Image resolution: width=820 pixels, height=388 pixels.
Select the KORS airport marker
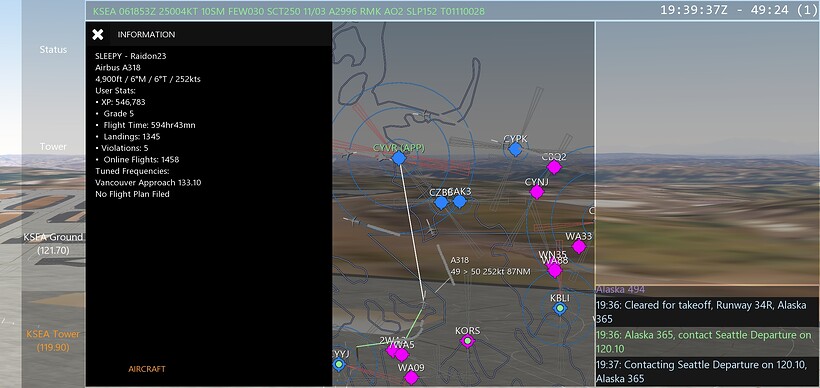467,341
